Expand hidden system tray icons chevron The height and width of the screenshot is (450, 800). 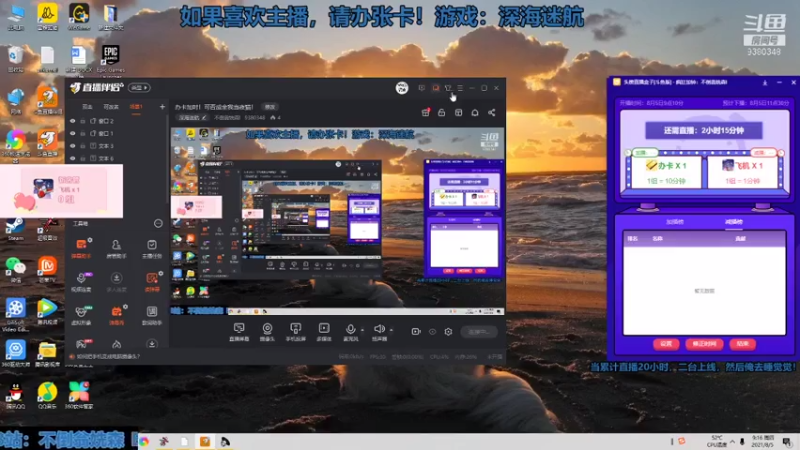(x=732, y=441)
